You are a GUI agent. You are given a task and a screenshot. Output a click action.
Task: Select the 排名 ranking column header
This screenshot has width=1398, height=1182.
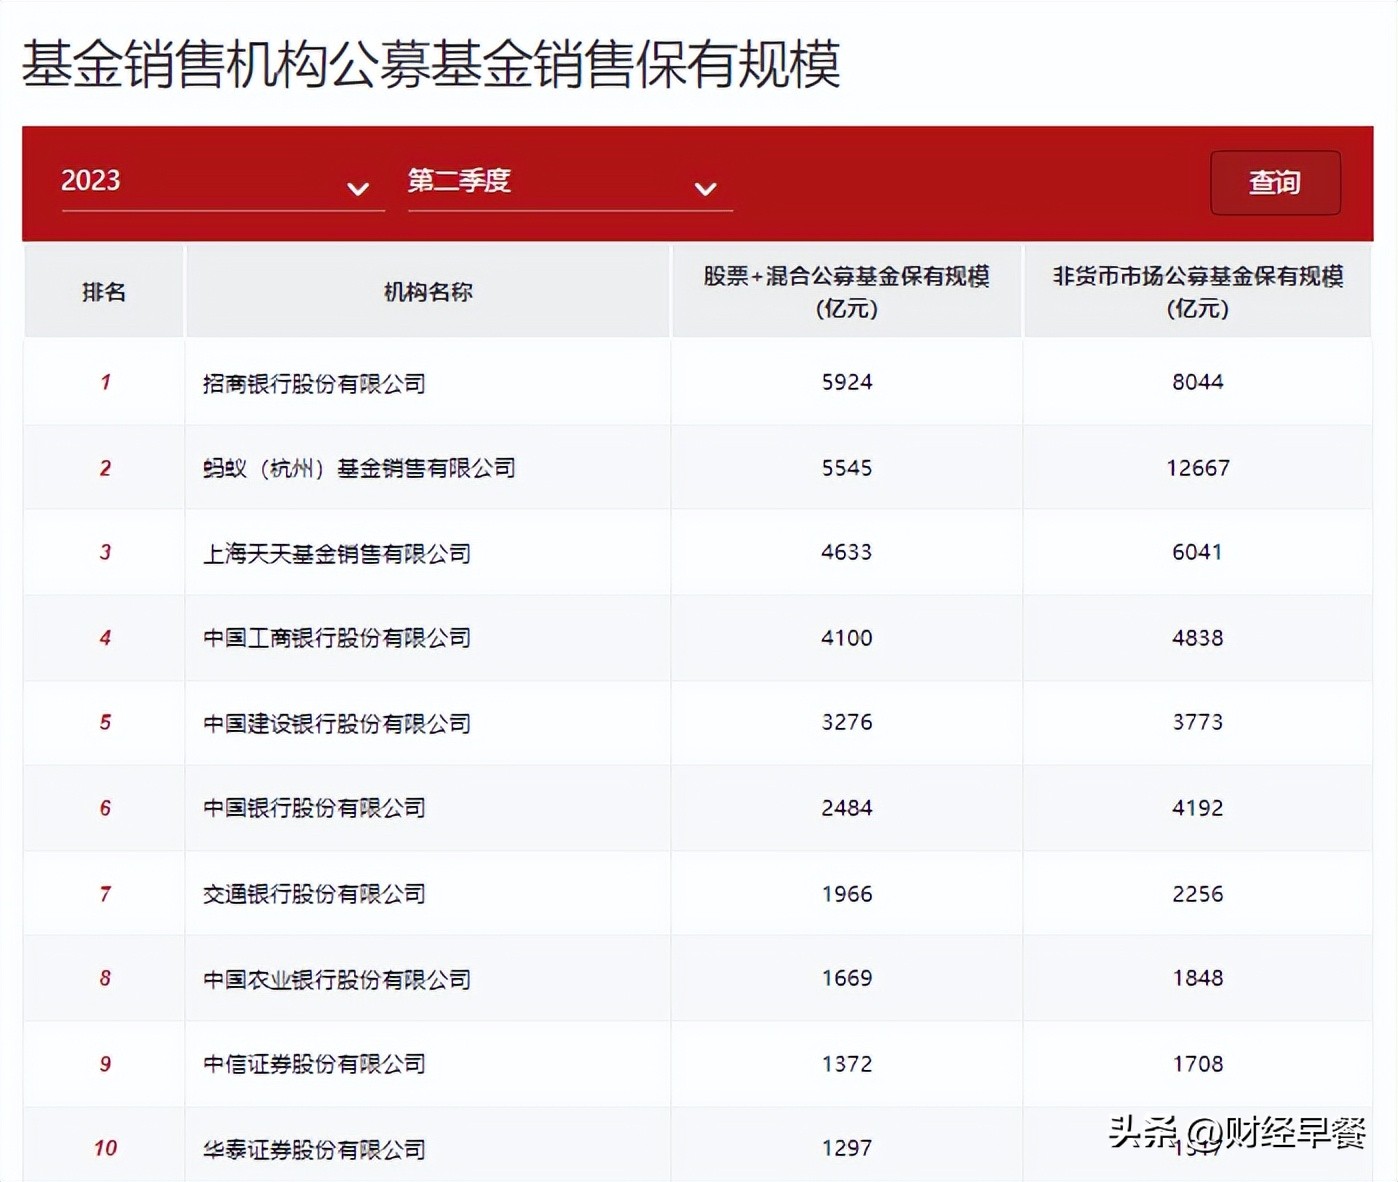[103, 292]
